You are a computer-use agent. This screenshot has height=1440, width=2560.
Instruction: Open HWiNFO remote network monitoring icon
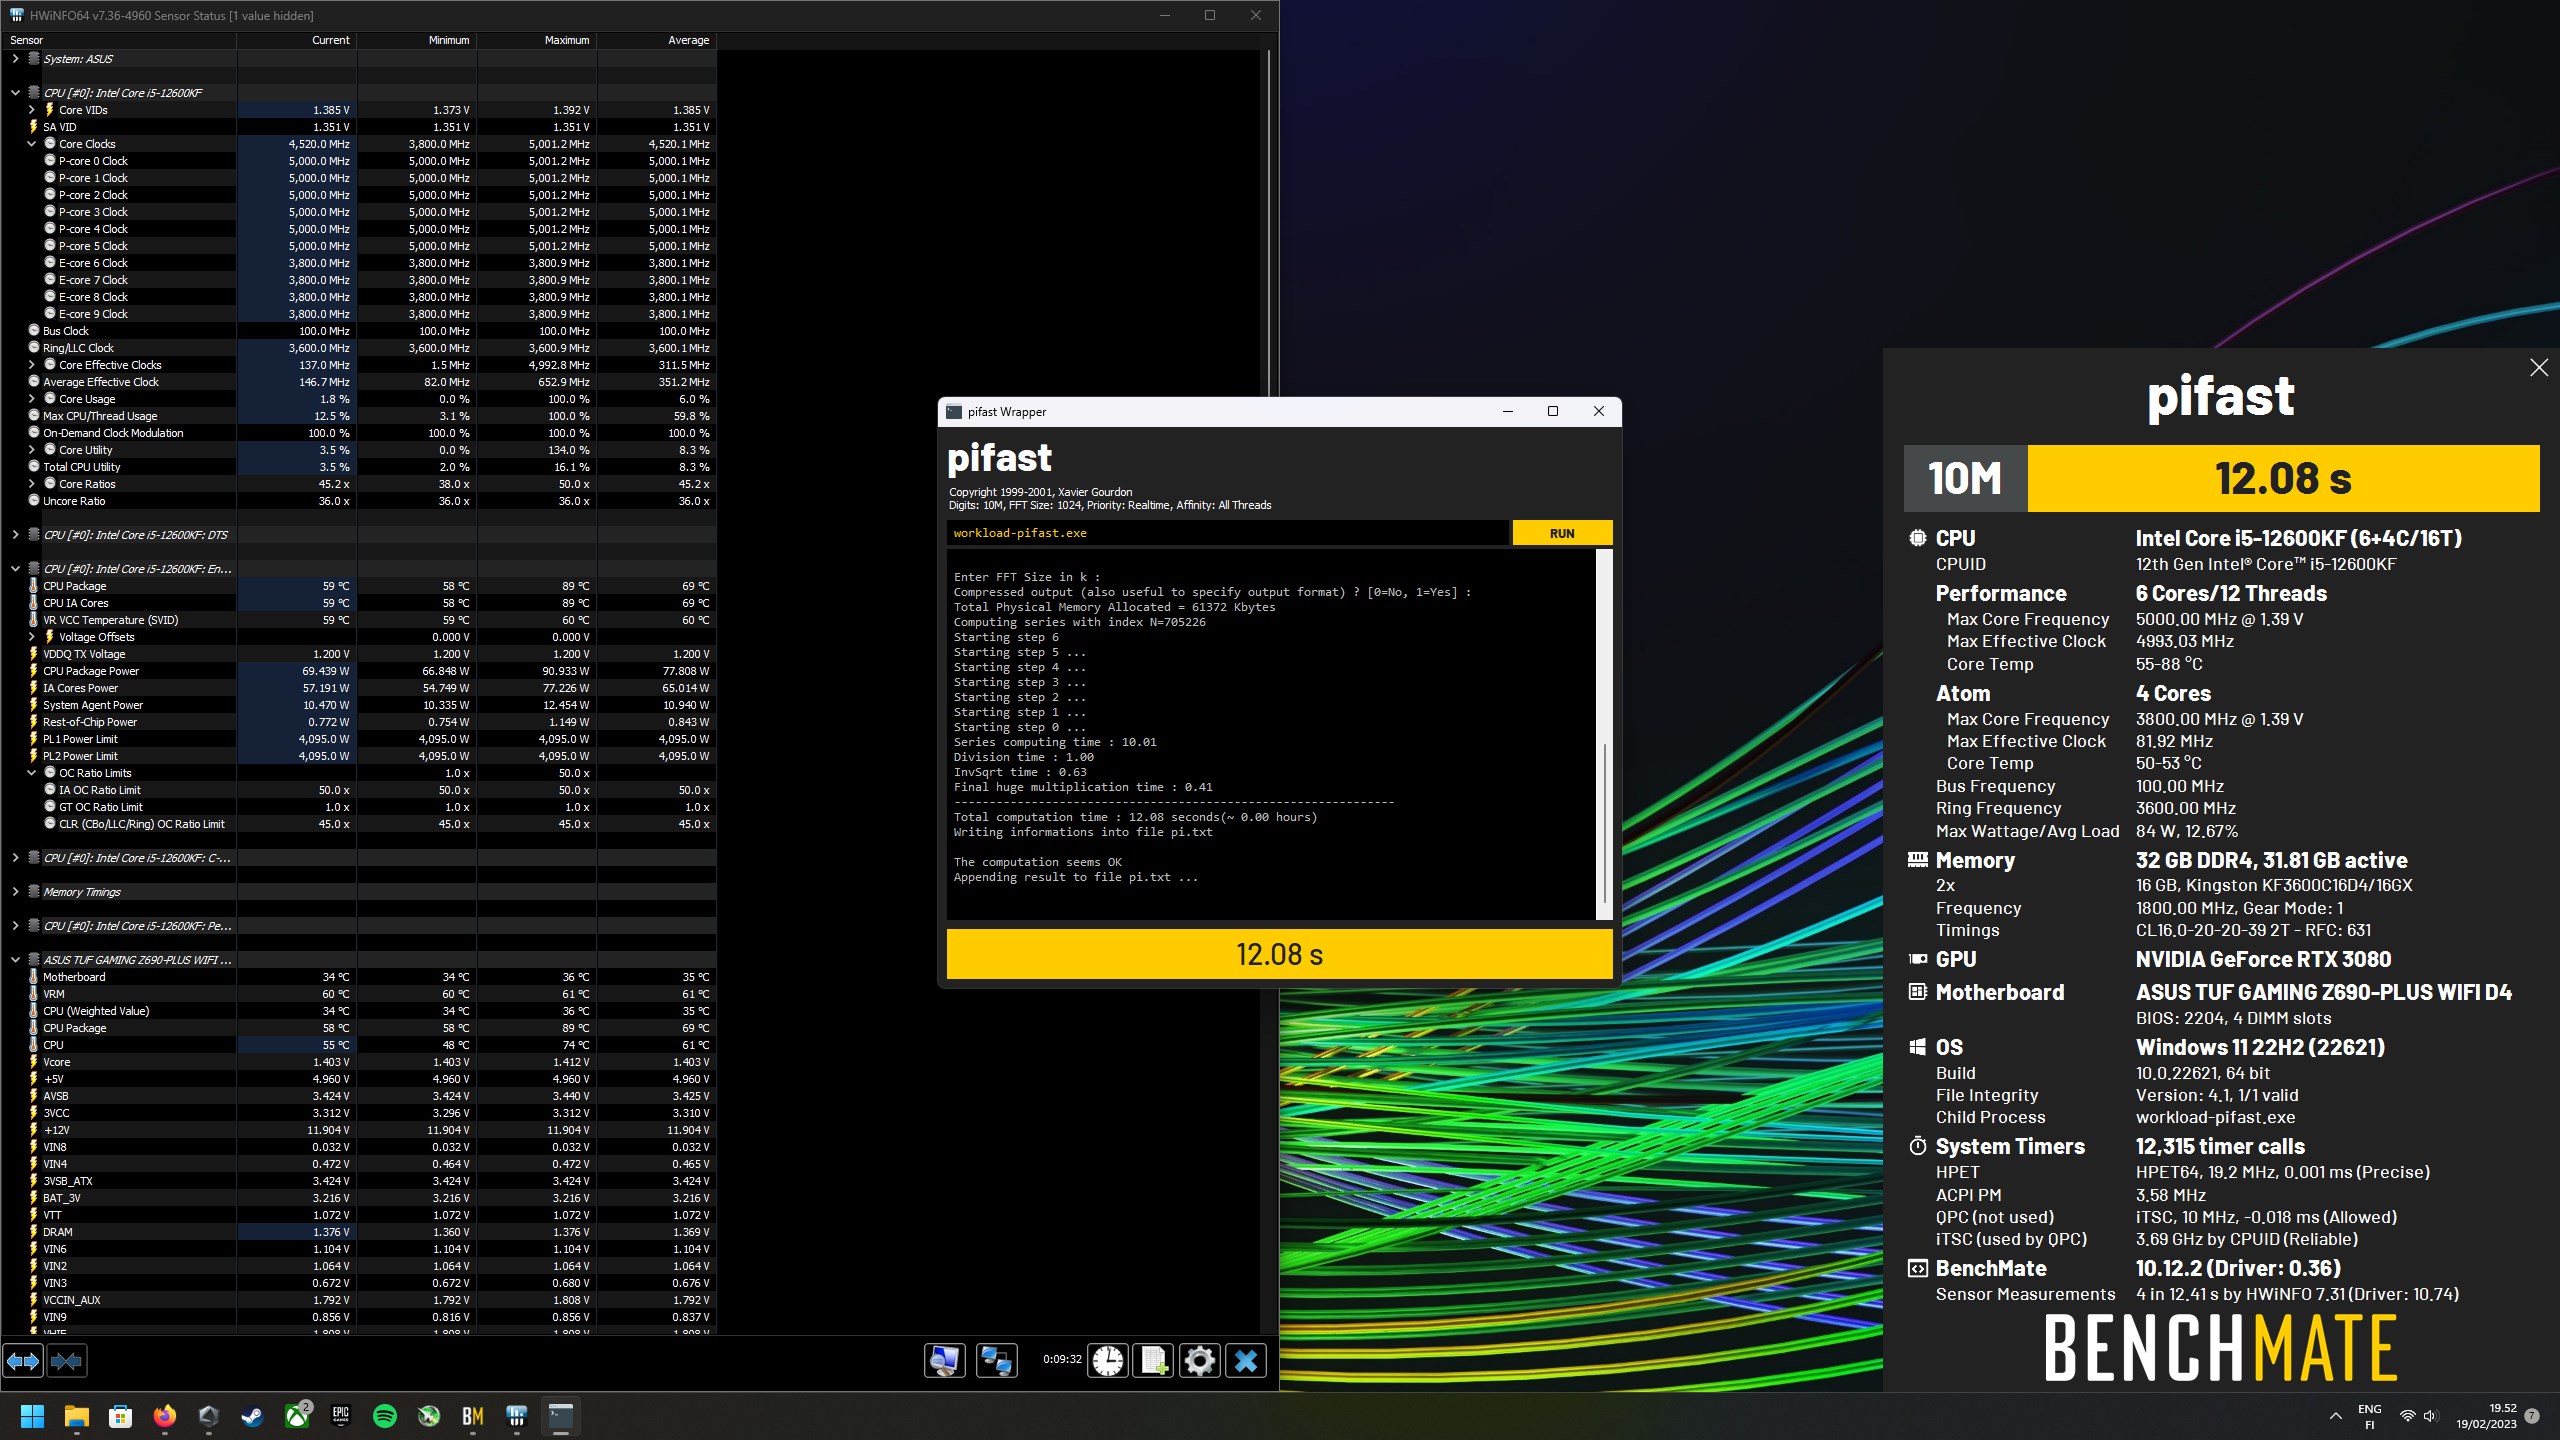pyautogui.click(x=997, y=1360)
